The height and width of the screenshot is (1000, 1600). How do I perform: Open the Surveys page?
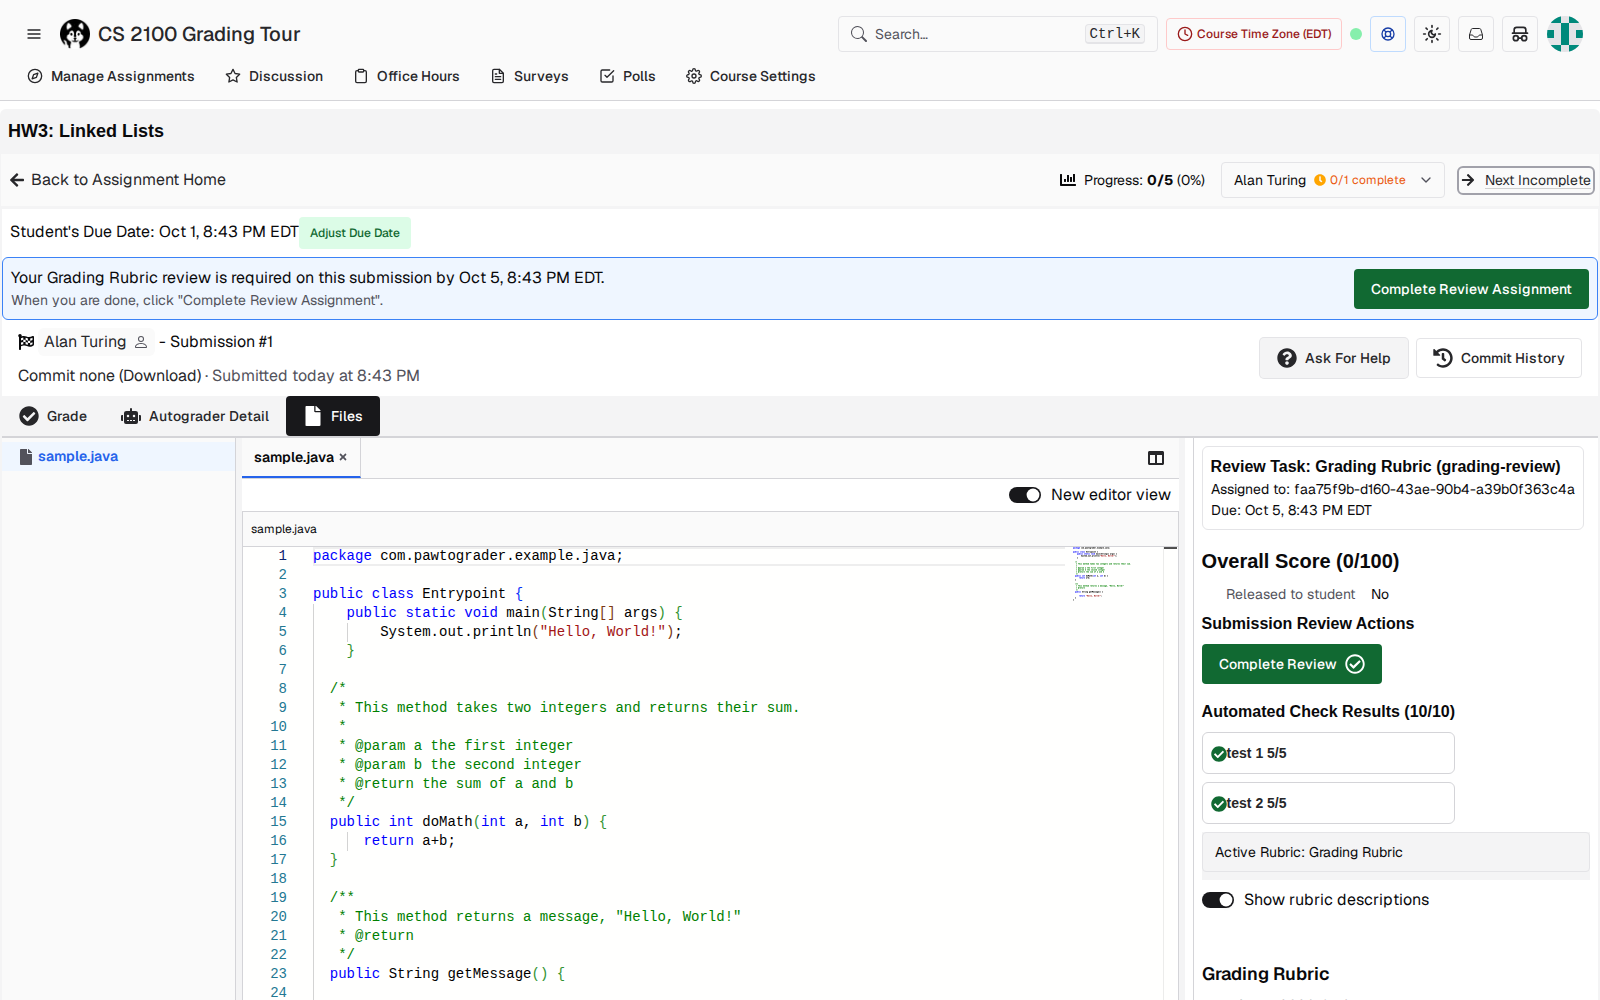pyautogui.click(x=530, y=76)
